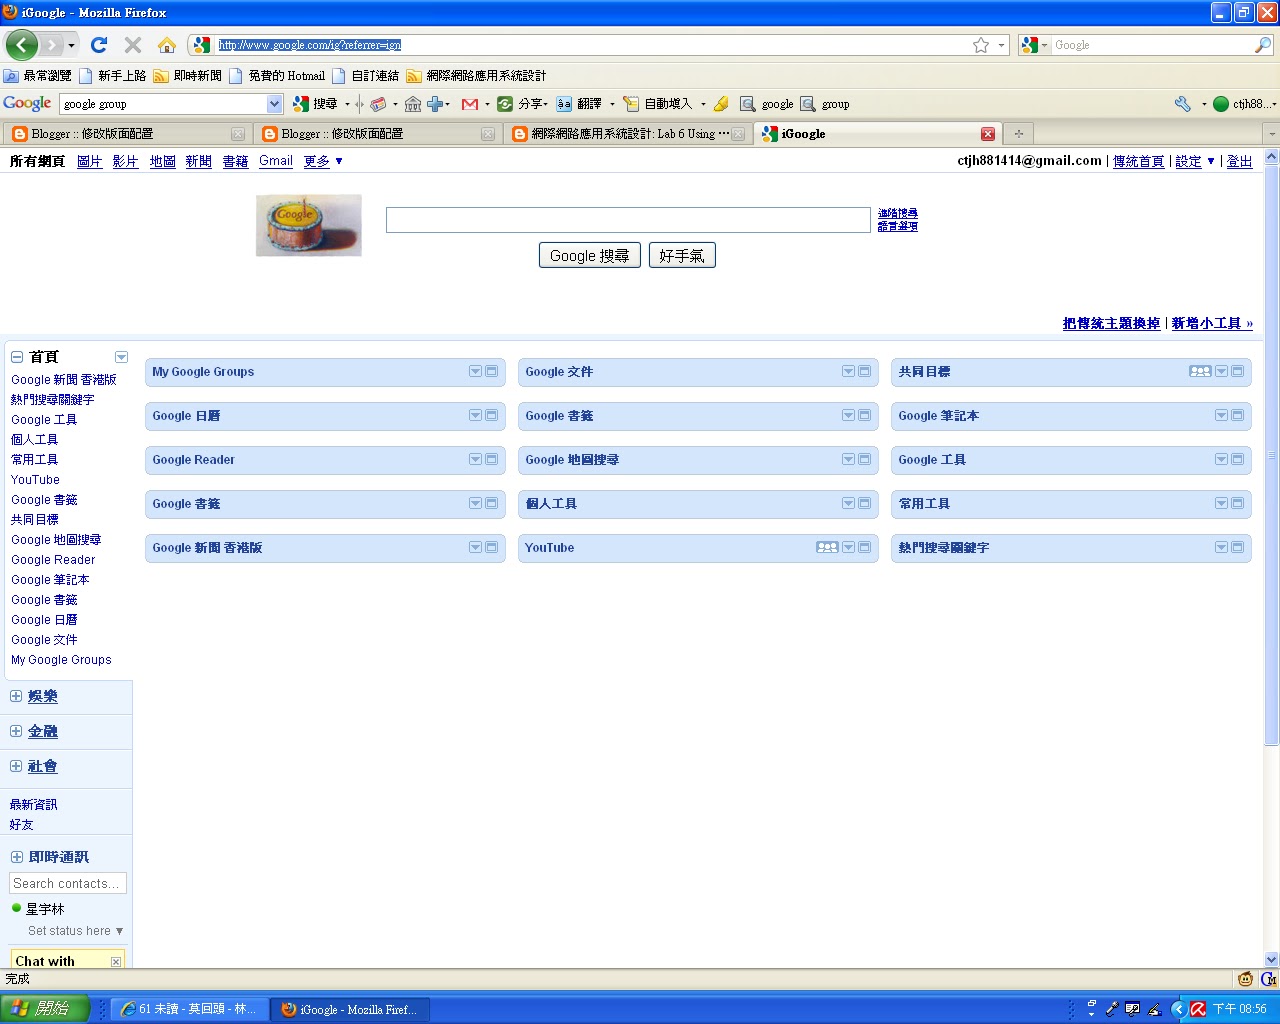Close the iGoogle tab
The width and height of the screenshot is (1280, 1024).
[988, 134]
